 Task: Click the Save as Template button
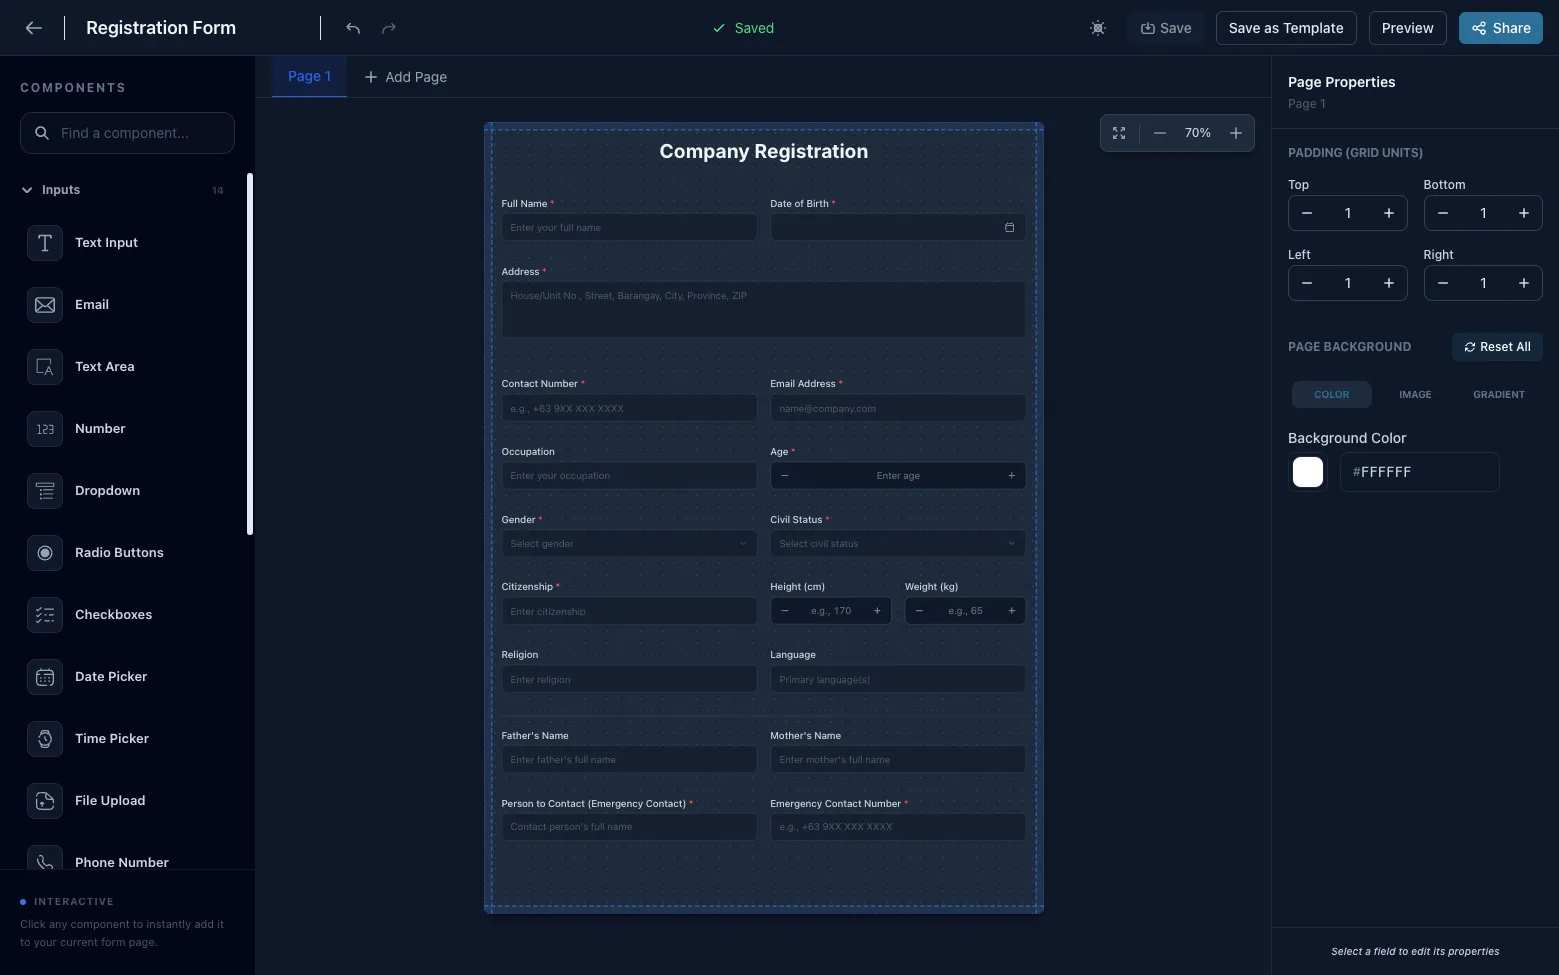pos(1285,28)
